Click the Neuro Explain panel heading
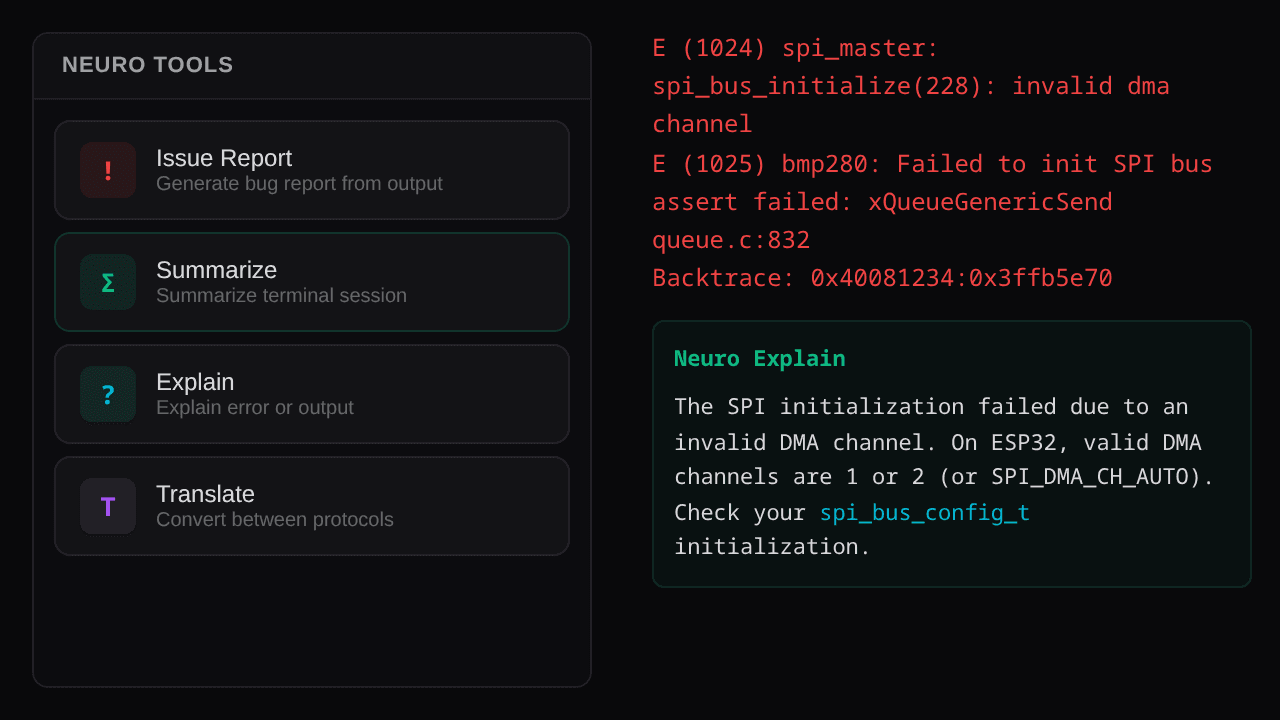The image size is (1280, 720). pos(759,358)
